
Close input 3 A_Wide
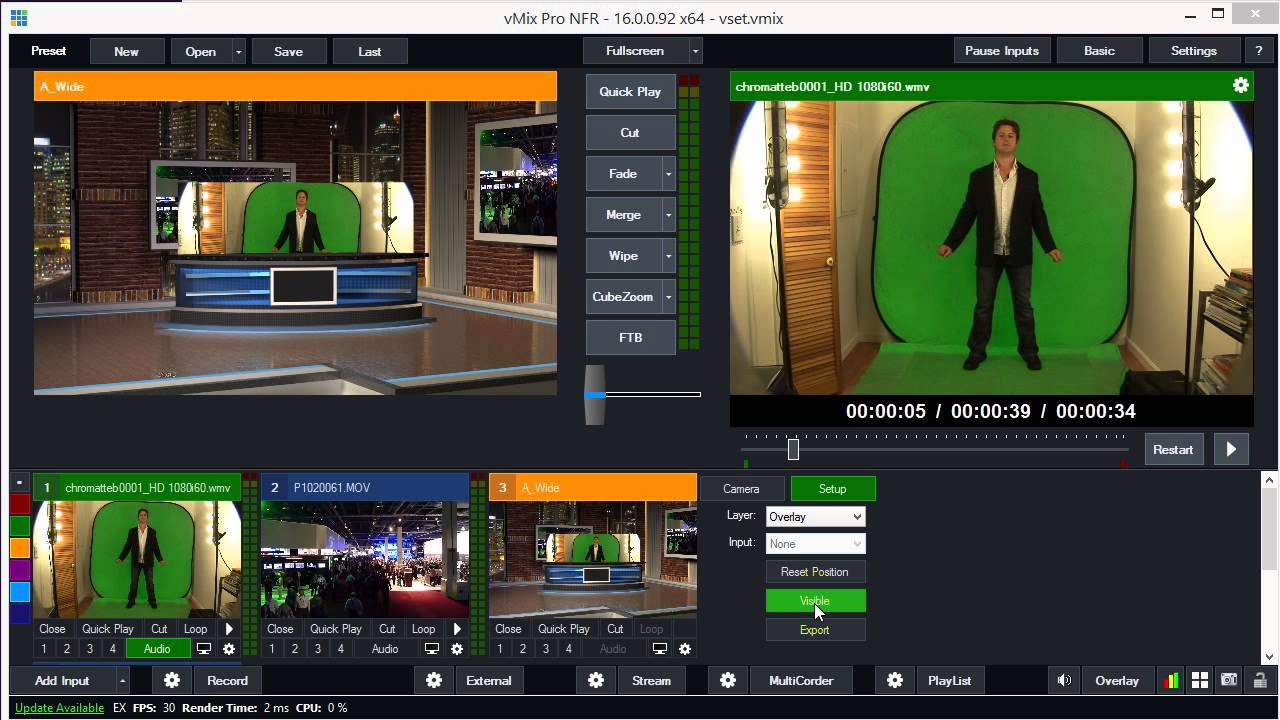[508, 629]
